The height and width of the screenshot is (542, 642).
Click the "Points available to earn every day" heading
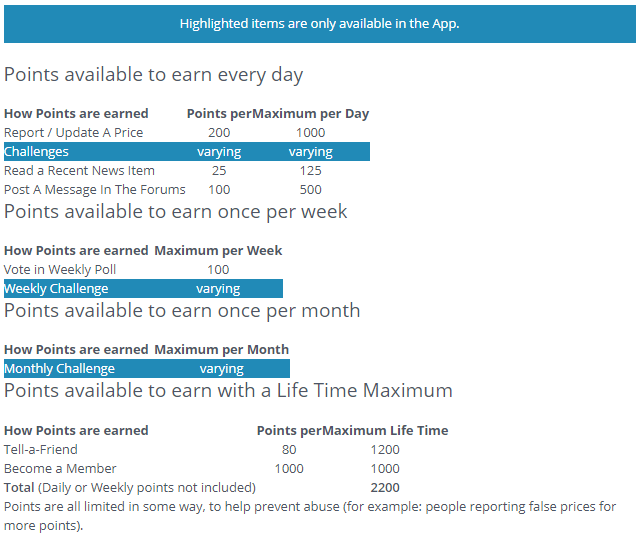[154, 75]
